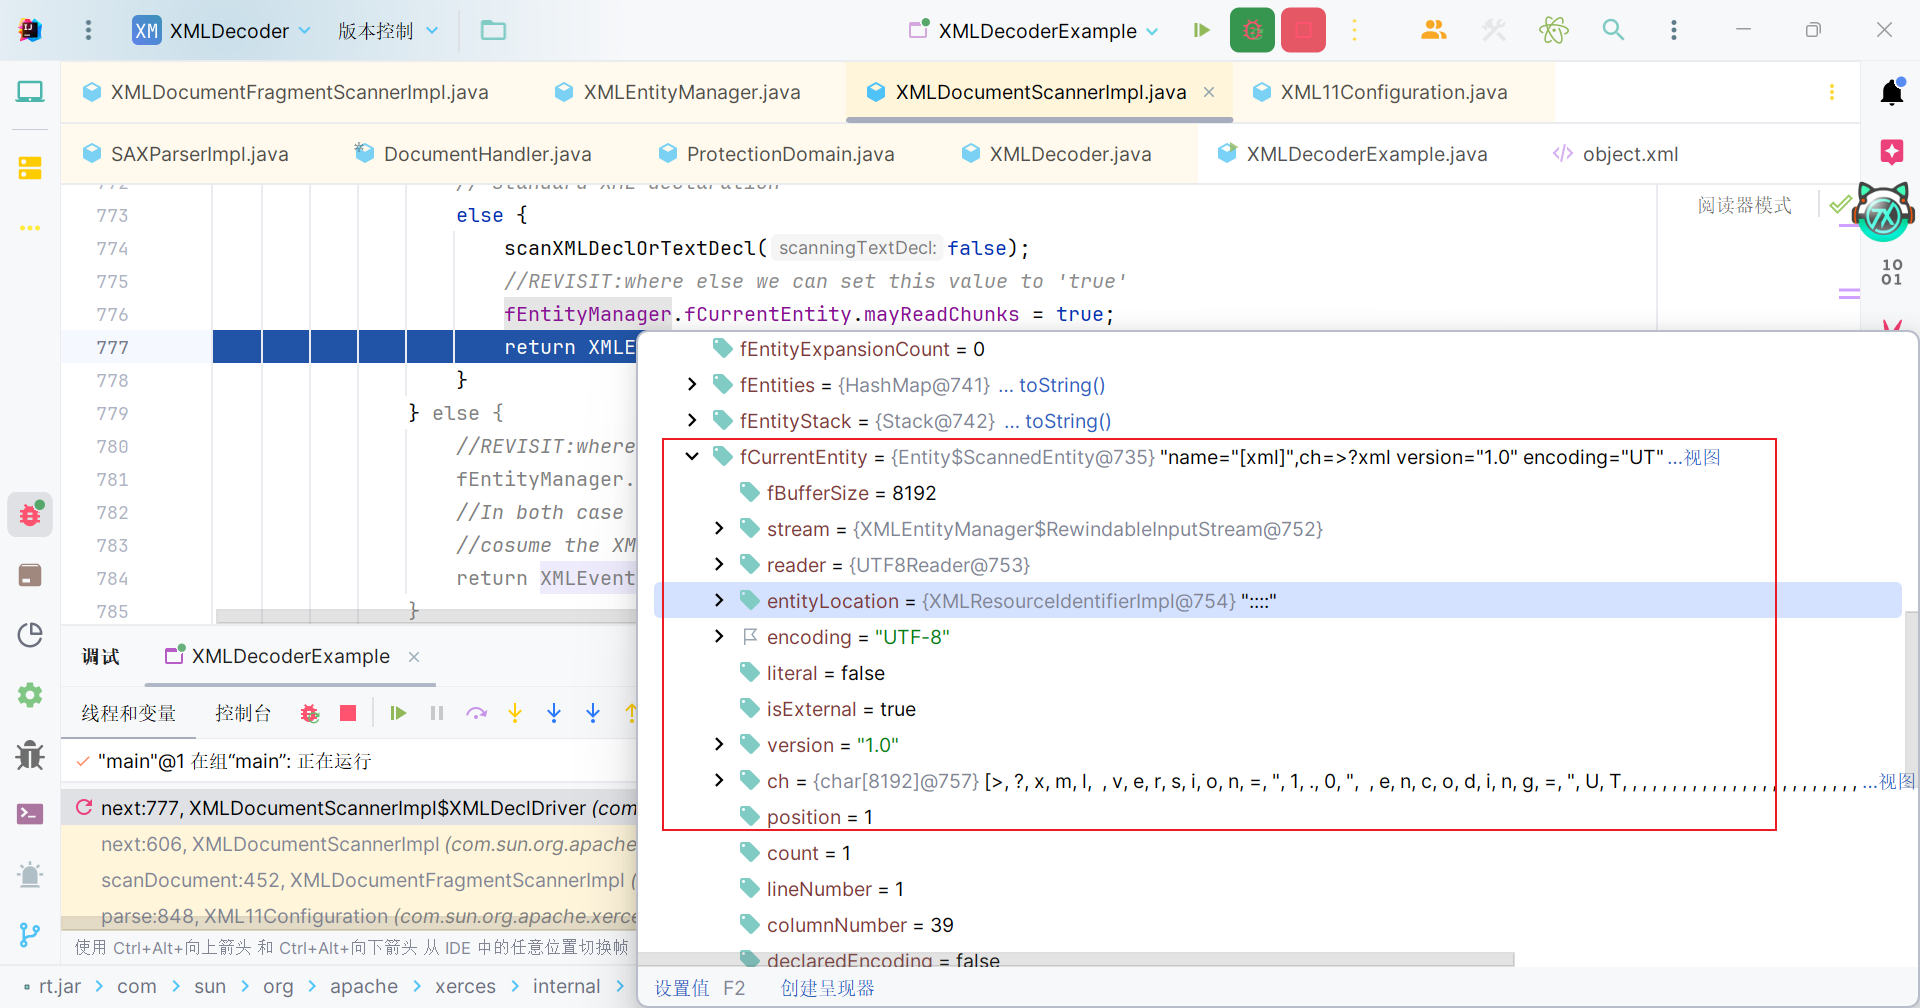Click the apache breadcrumb segment
The height and width of the screenshot is (1008, 1920).
click(364, 986)
